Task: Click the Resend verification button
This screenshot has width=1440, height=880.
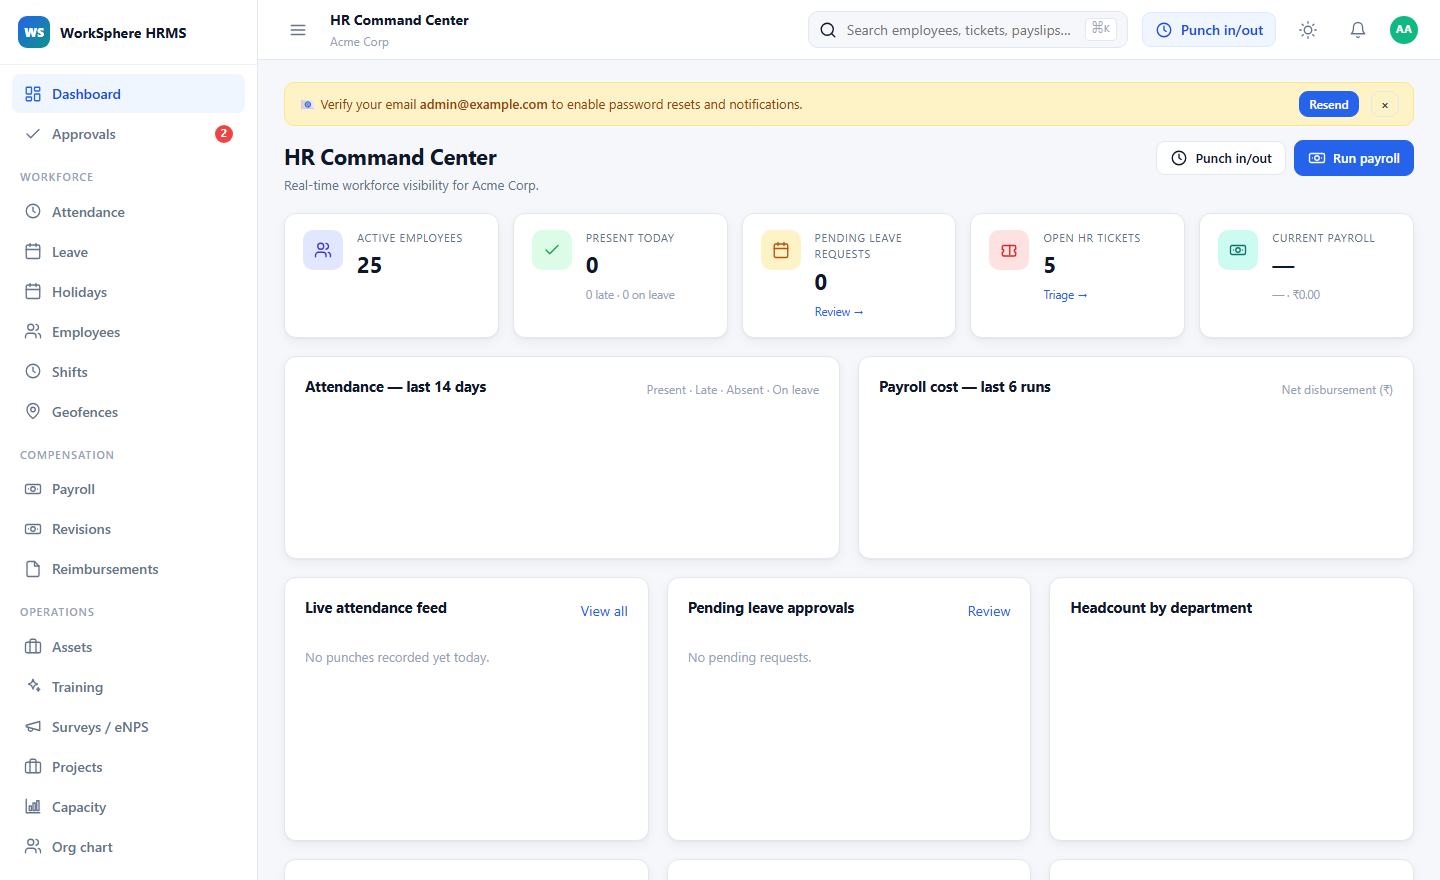Action: click(1328, 104)
